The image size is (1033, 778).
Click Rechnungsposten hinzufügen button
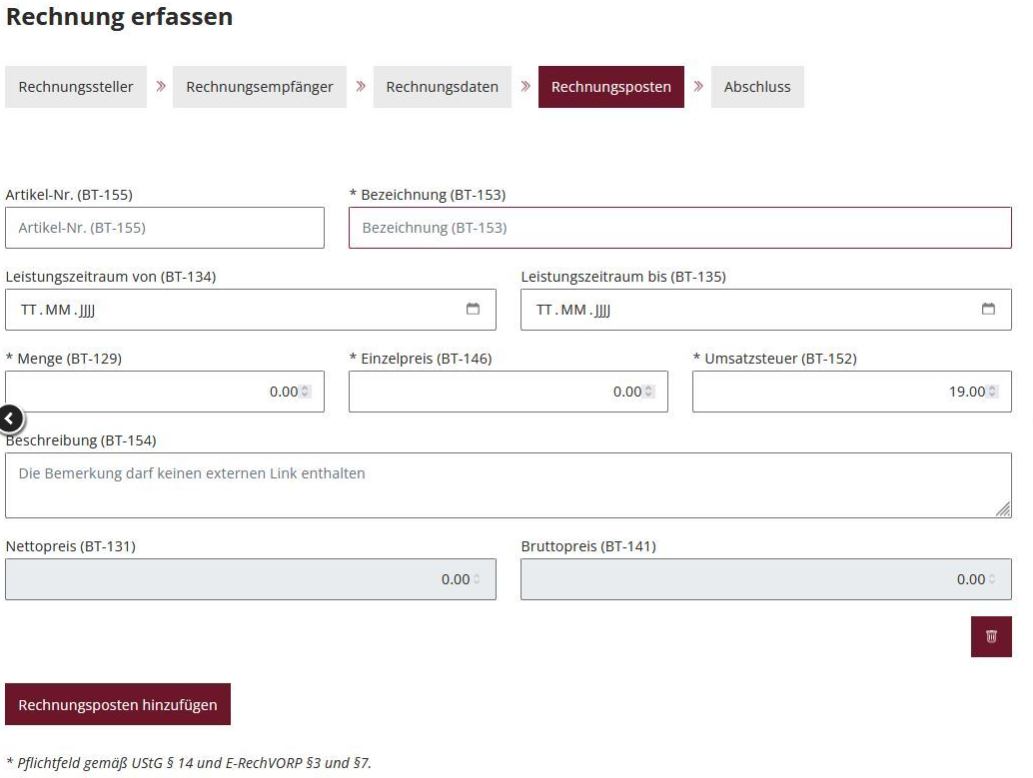[118, 704]
